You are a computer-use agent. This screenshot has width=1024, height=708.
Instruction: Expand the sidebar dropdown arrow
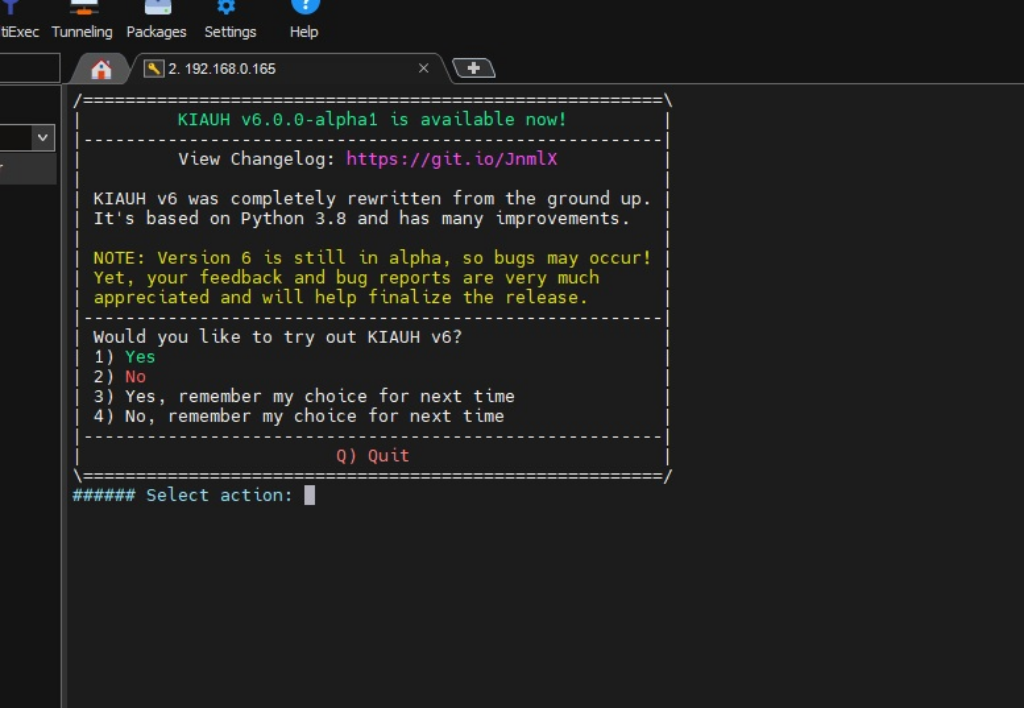42,138
